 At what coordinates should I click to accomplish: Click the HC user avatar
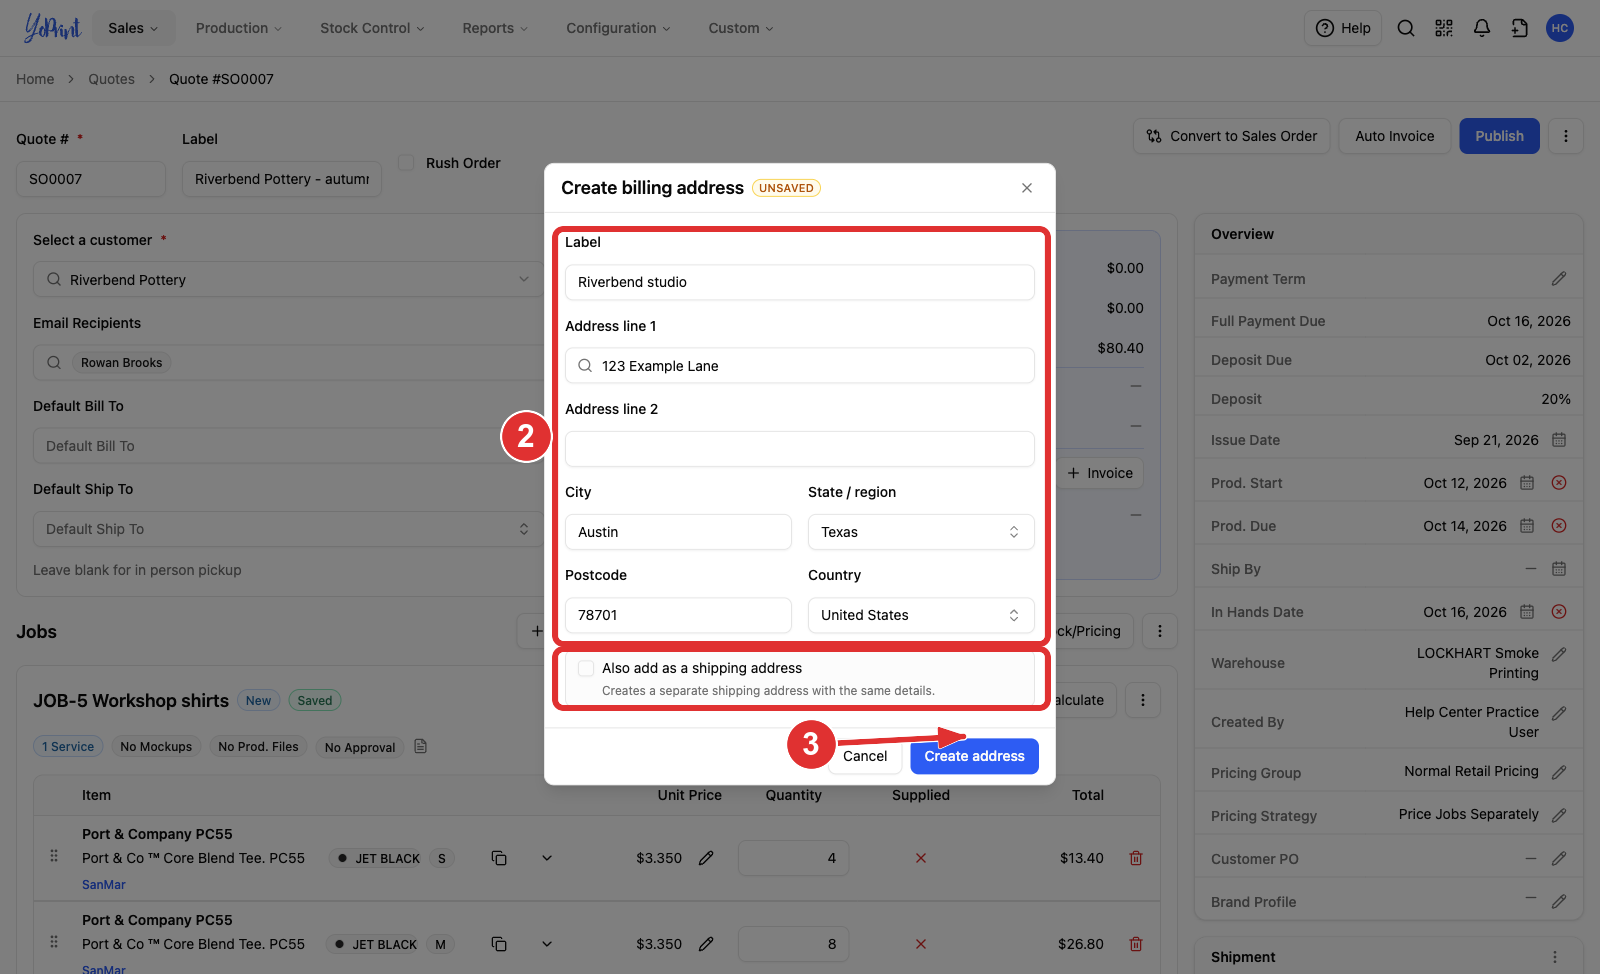coord(1559,28)
